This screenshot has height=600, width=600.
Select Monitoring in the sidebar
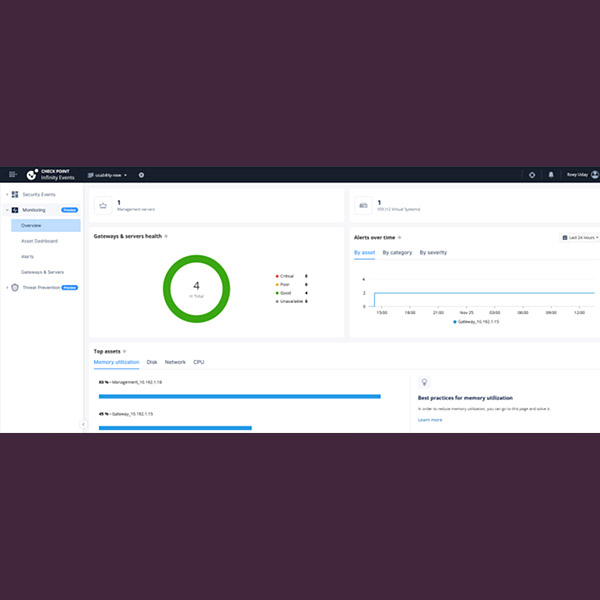(x=34, y=210)
